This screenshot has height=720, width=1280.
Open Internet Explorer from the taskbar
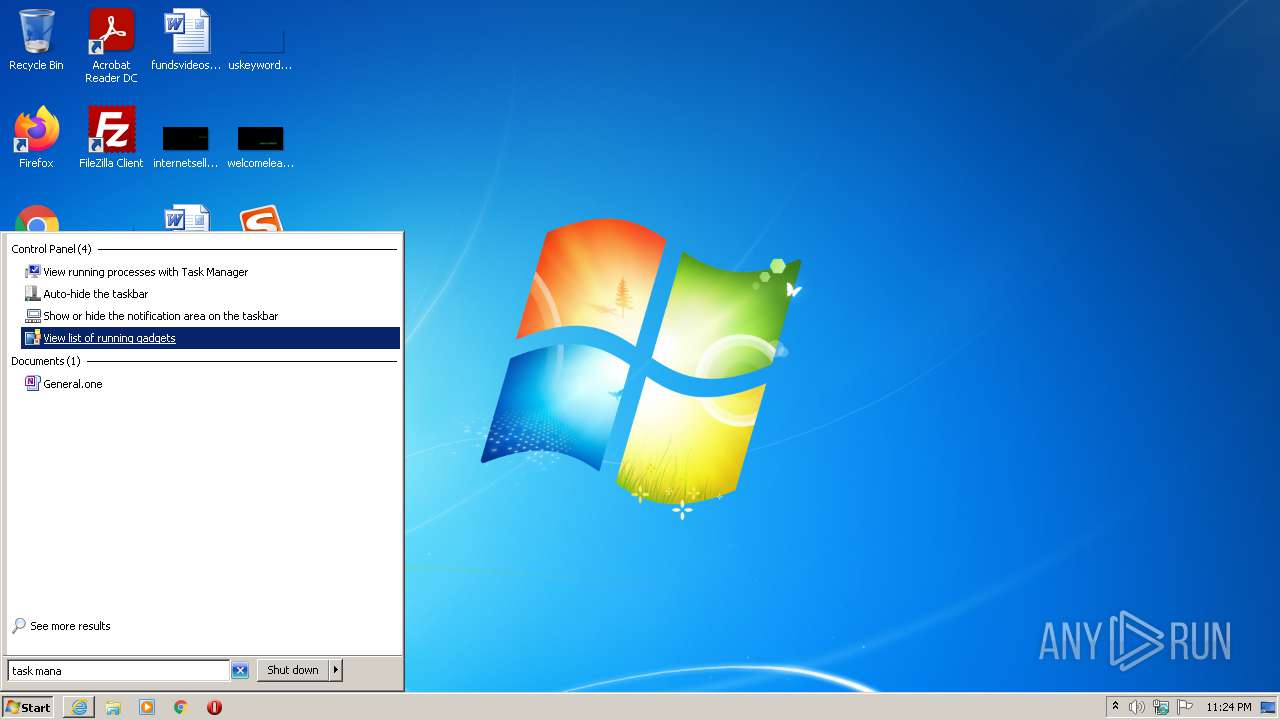click(79, 707)
